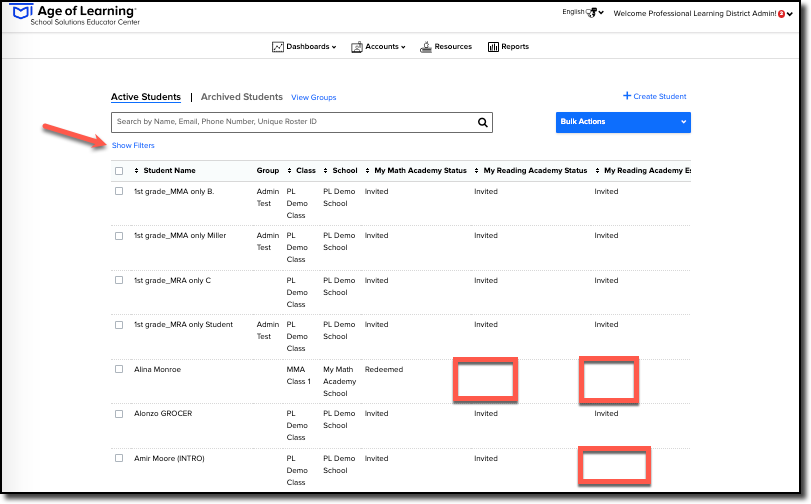Open the View Groups link
Screen dimensions: 811x504
pyautogui.click(x=313, y=97)
